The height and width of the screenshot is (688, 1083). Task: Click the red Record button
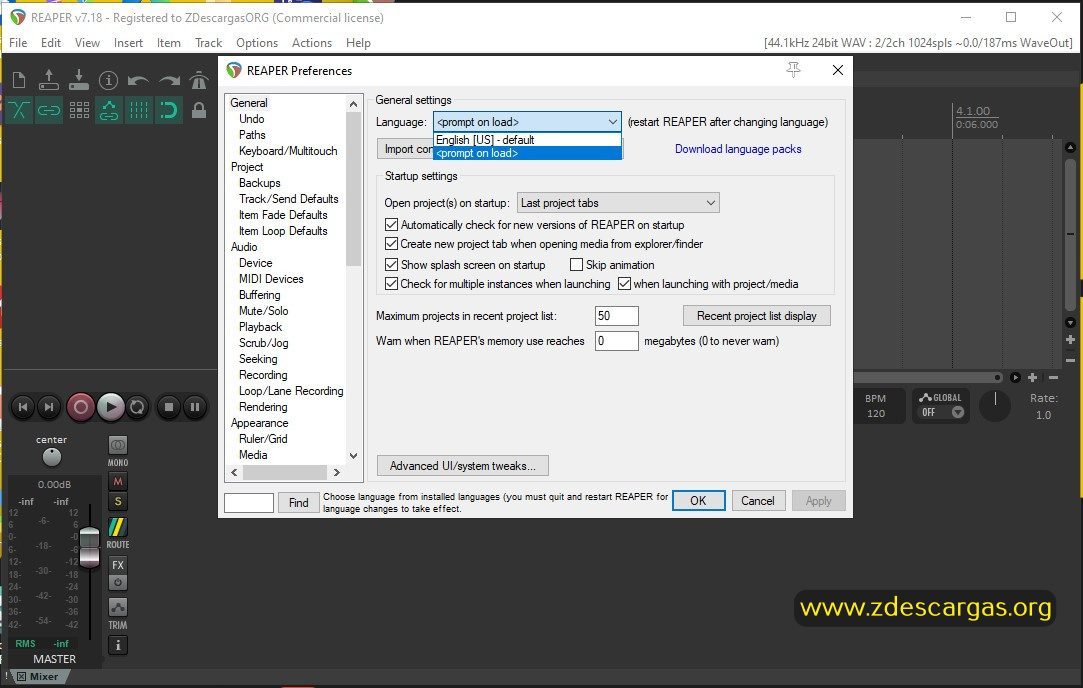pos(80,407)
